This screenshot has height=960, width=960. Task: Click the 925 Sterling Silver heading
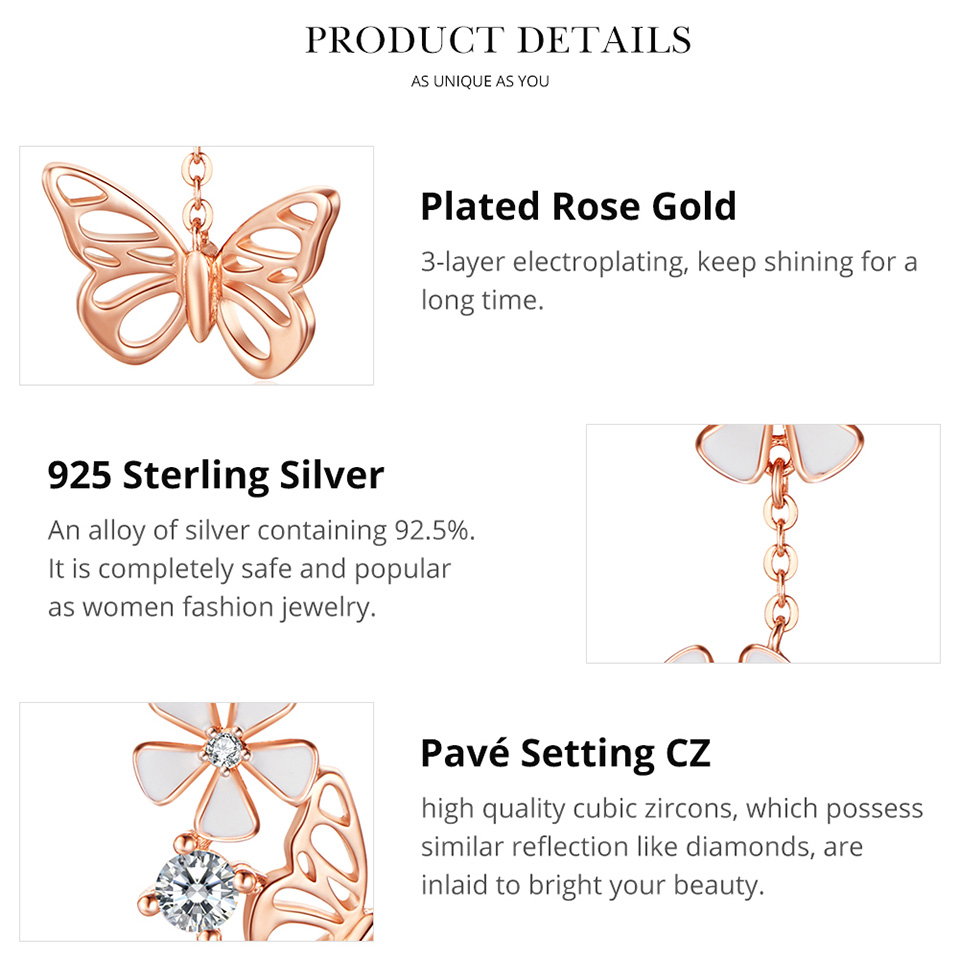coord(216,474)
